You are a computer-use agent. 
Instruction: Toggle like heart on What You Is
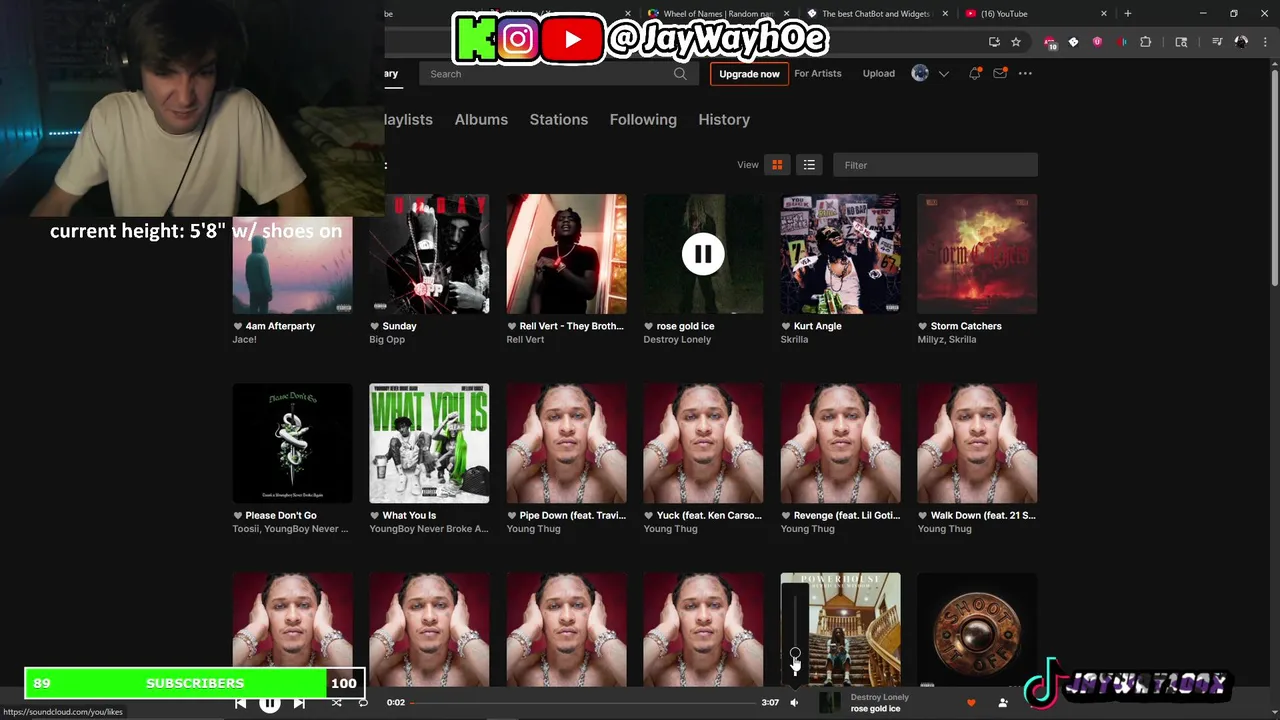pos(375,516)
